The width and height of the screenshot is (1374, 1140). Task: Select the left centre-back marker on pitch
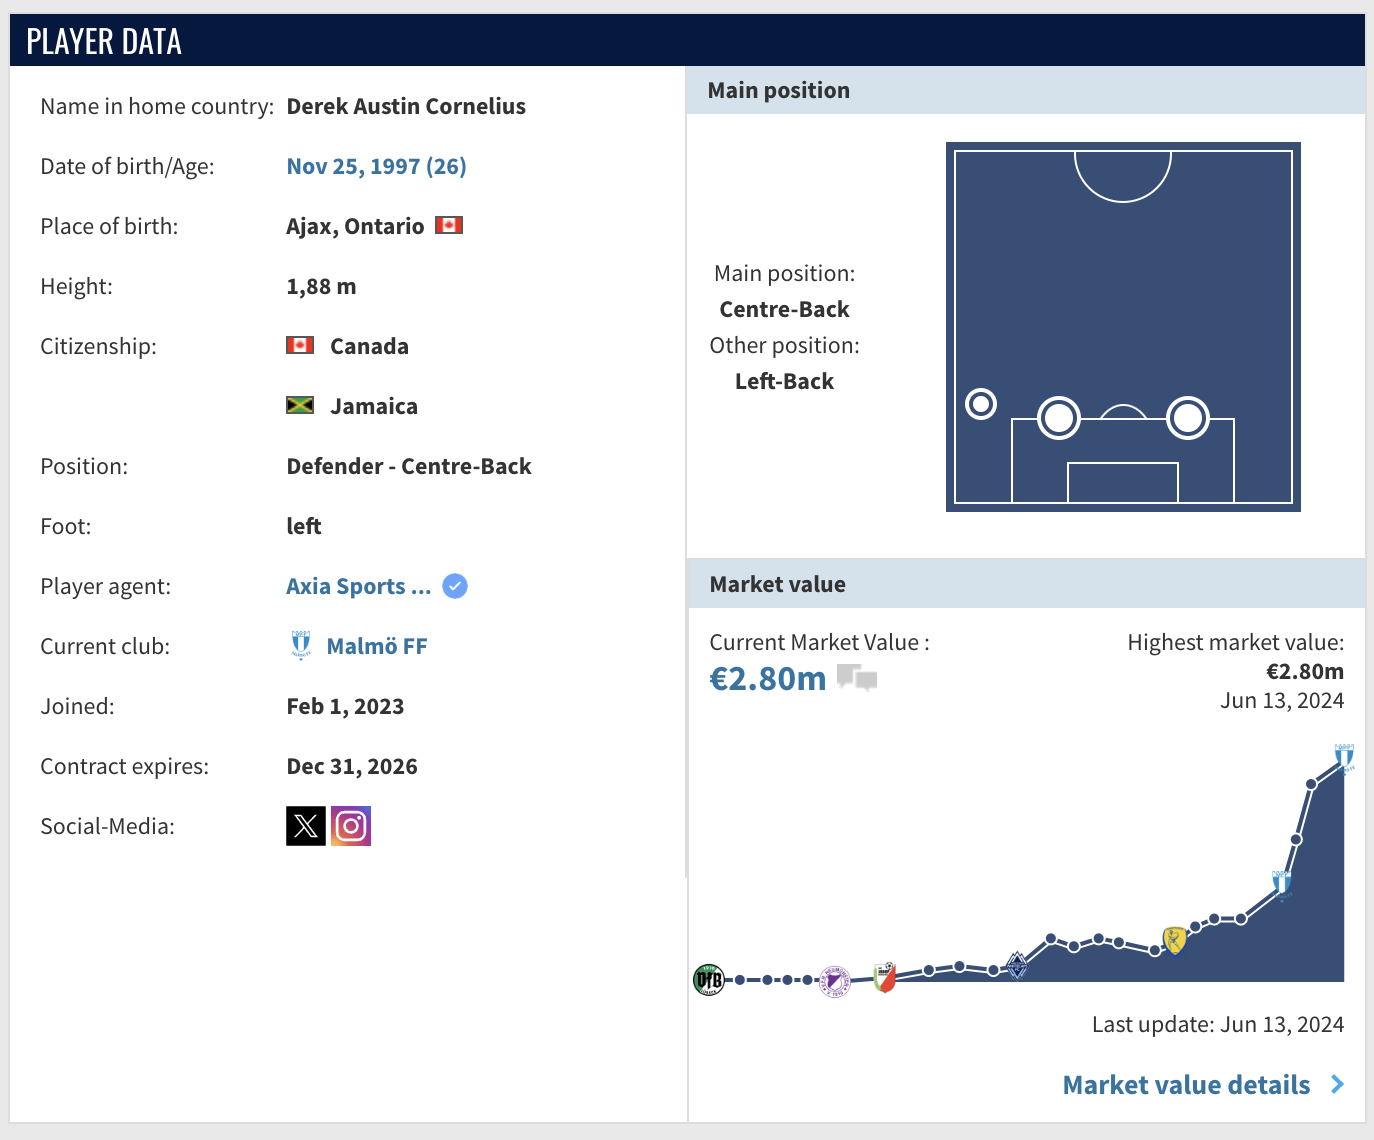point(1059,418)
